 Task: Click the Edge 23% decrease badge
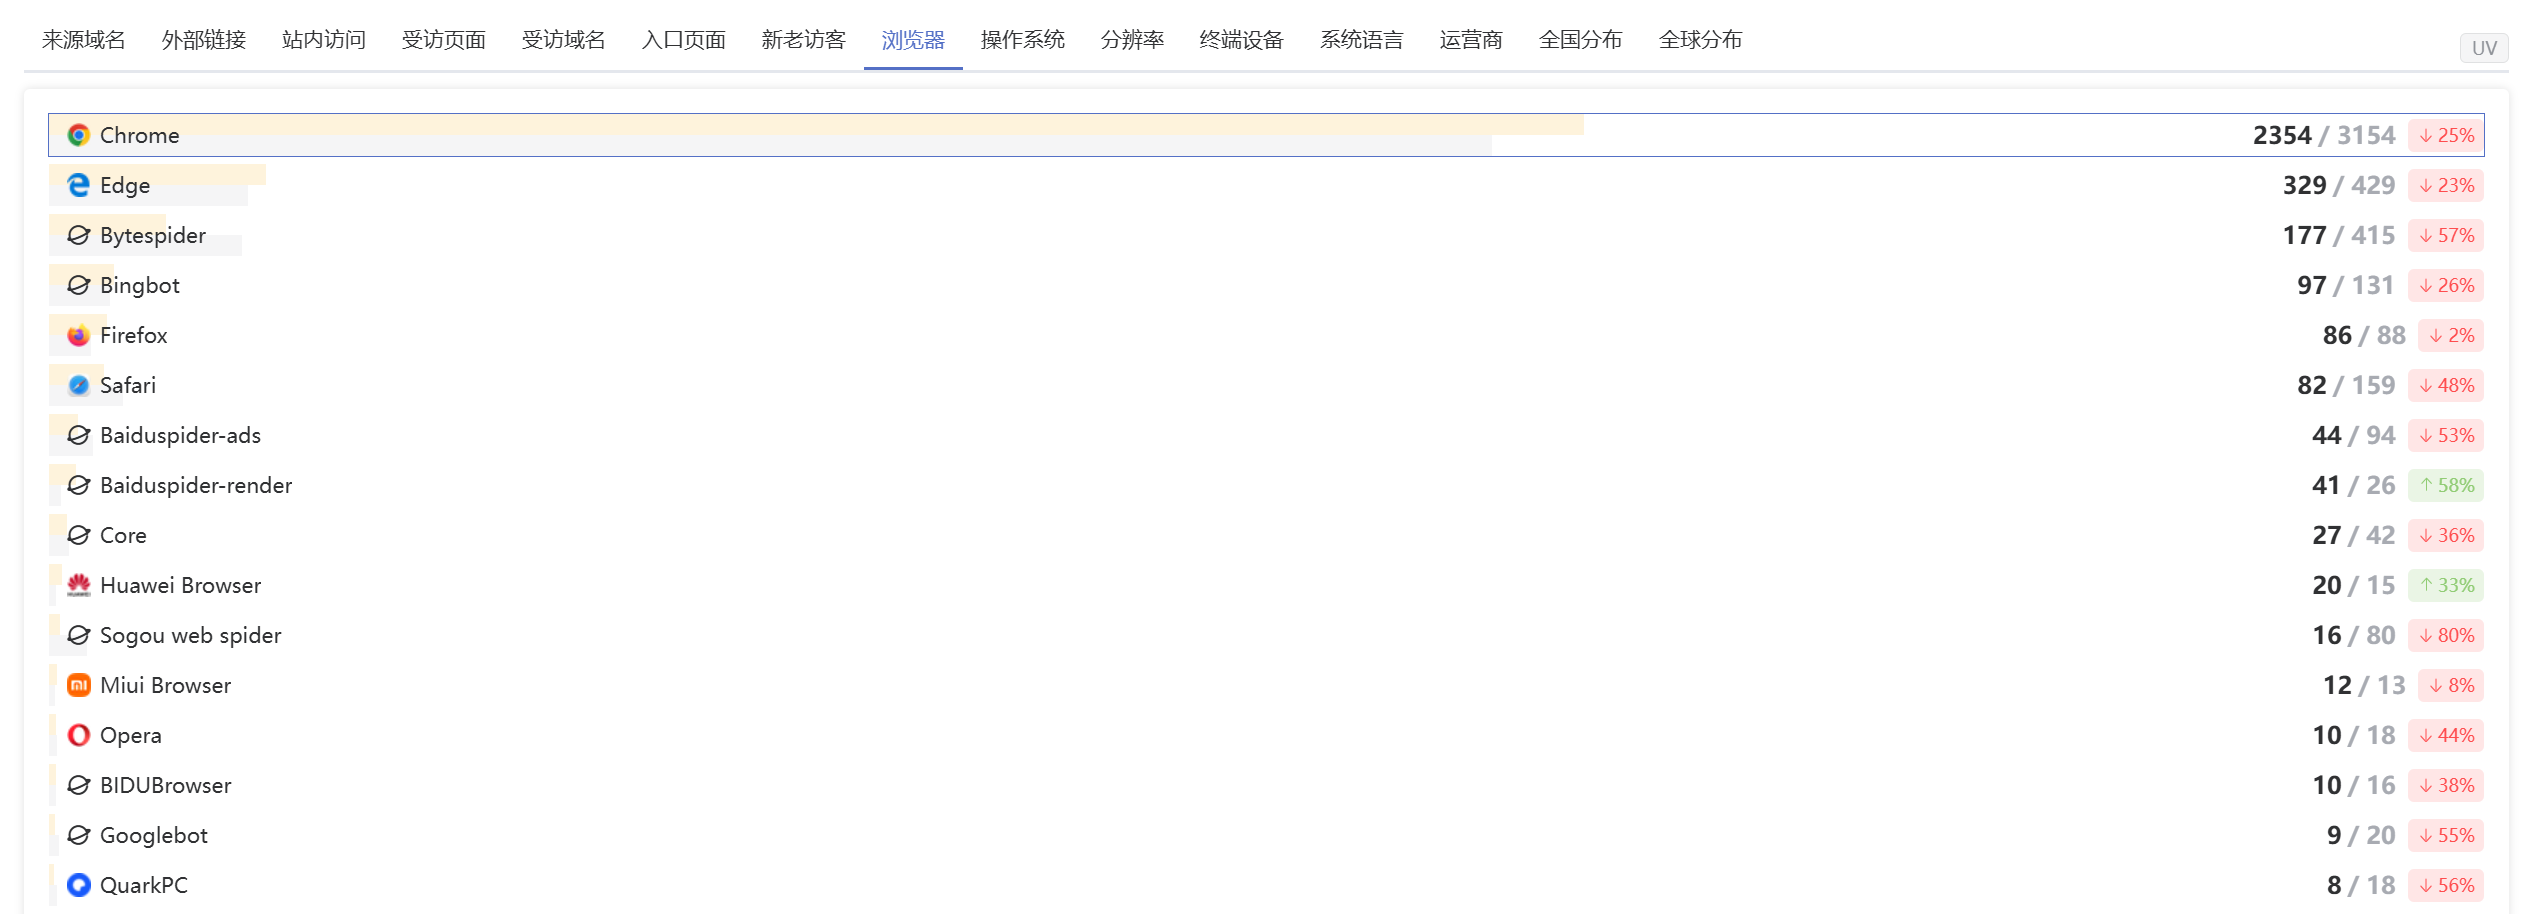click(x=2446, y=185)
